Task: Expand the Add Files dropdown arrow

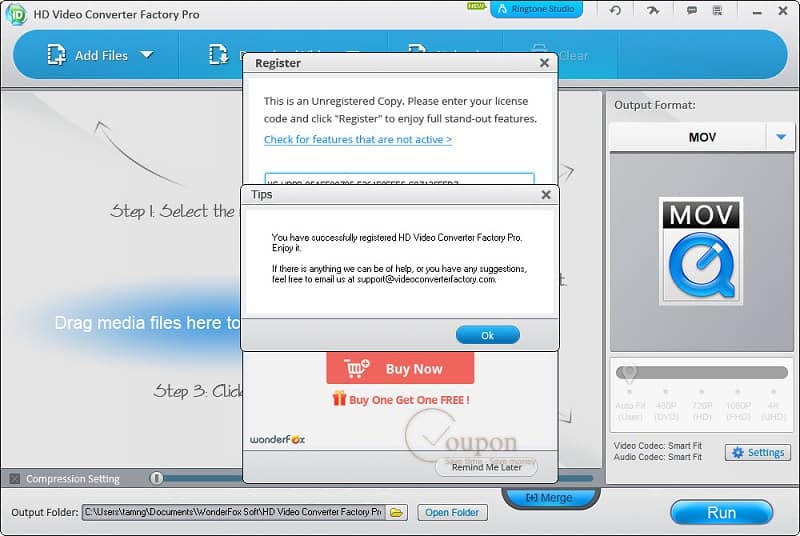Action: tap(147, 55)
